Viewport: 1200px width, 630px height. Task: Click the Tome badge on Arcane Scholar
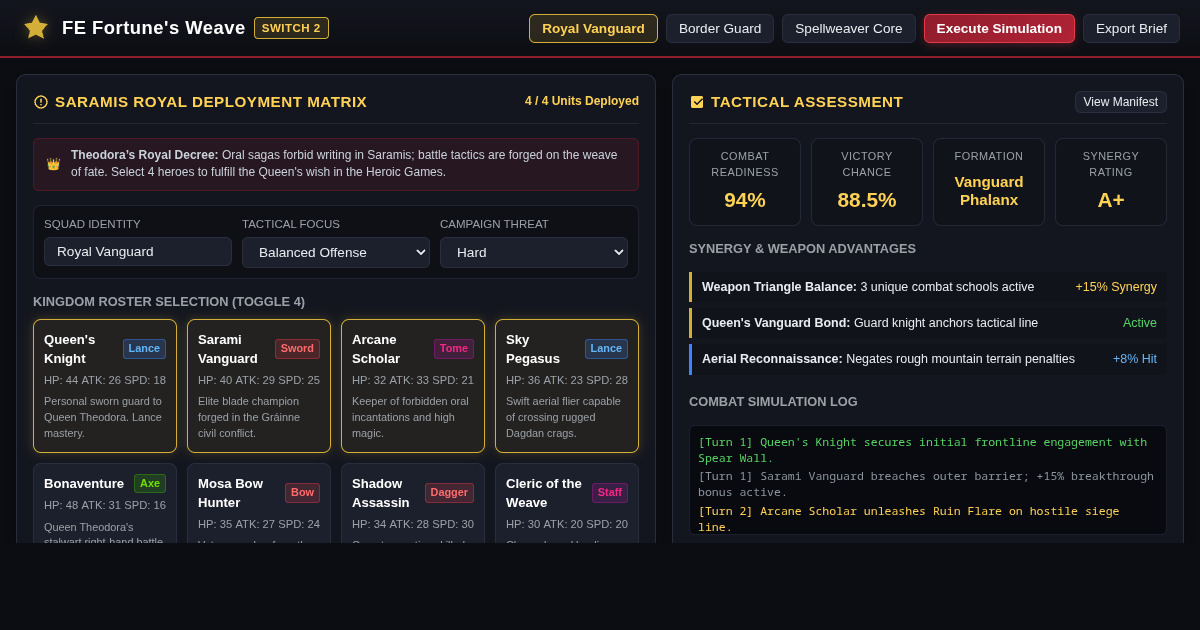pyautogui.click(x=454, y=349)
